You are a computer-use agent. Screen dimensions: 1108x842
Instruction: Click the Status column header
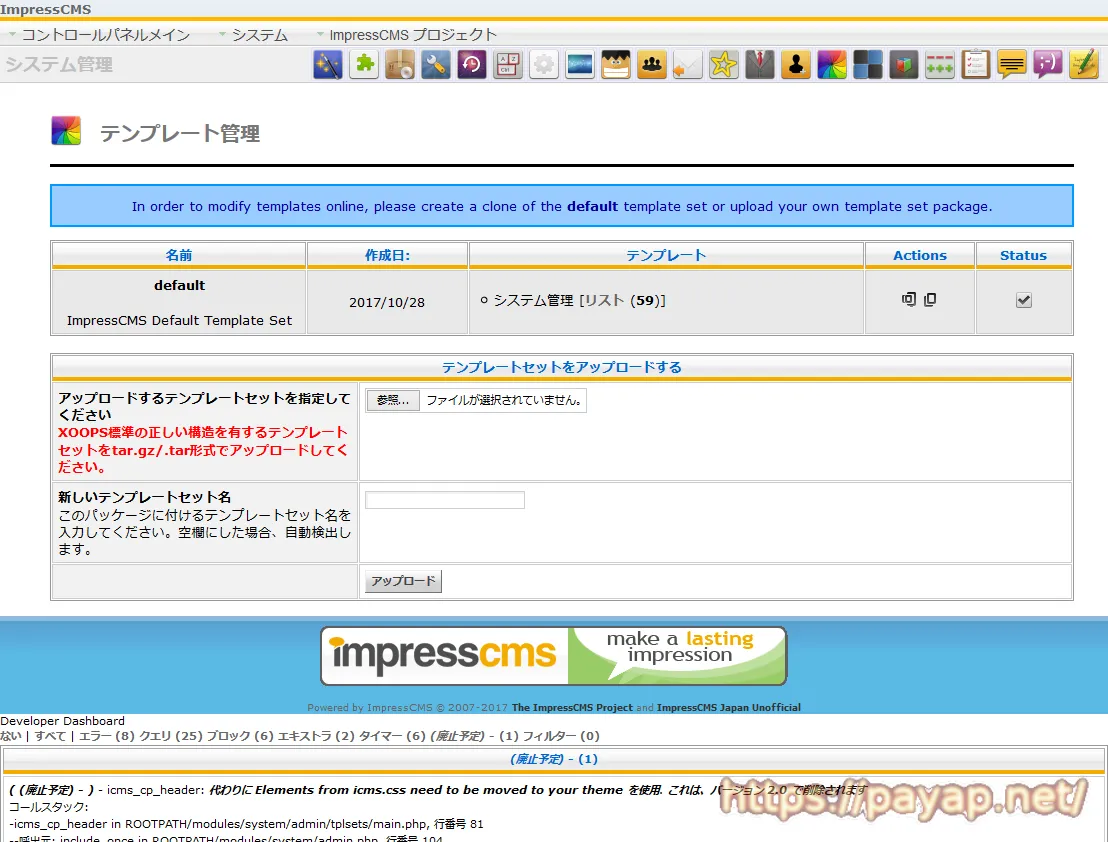tap(1023, 255)
